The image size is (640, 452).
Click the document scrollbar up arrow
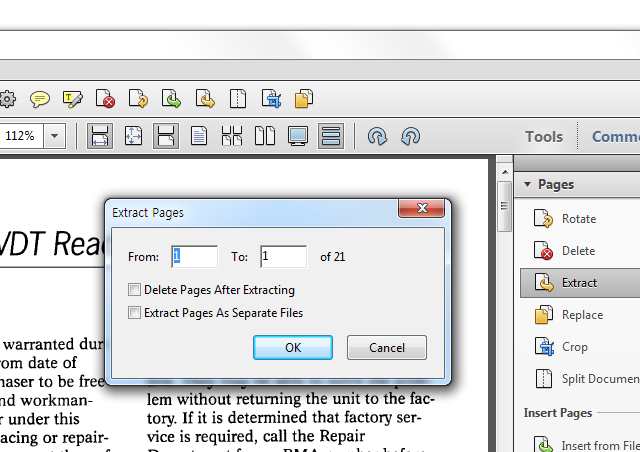click(x=505, y=172)
